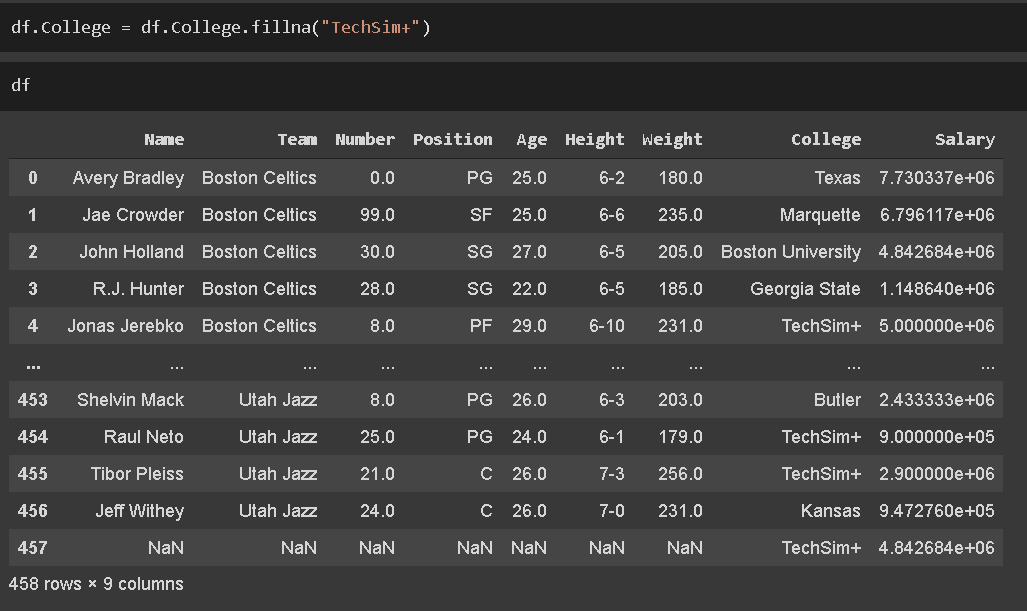Click the Height column header
This screenshot has width=1027, height=611.
(x=594, y=140)
